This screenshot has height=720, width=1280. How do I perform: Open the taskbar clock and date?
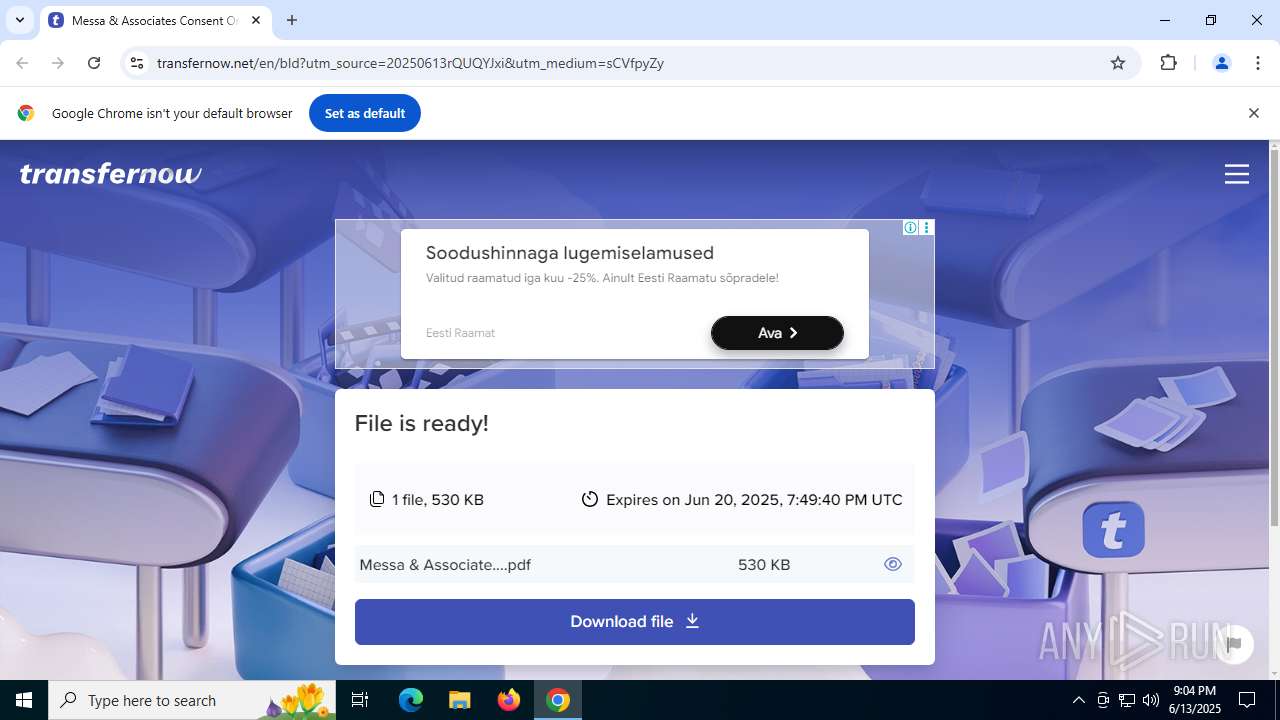coord(1195,700)
